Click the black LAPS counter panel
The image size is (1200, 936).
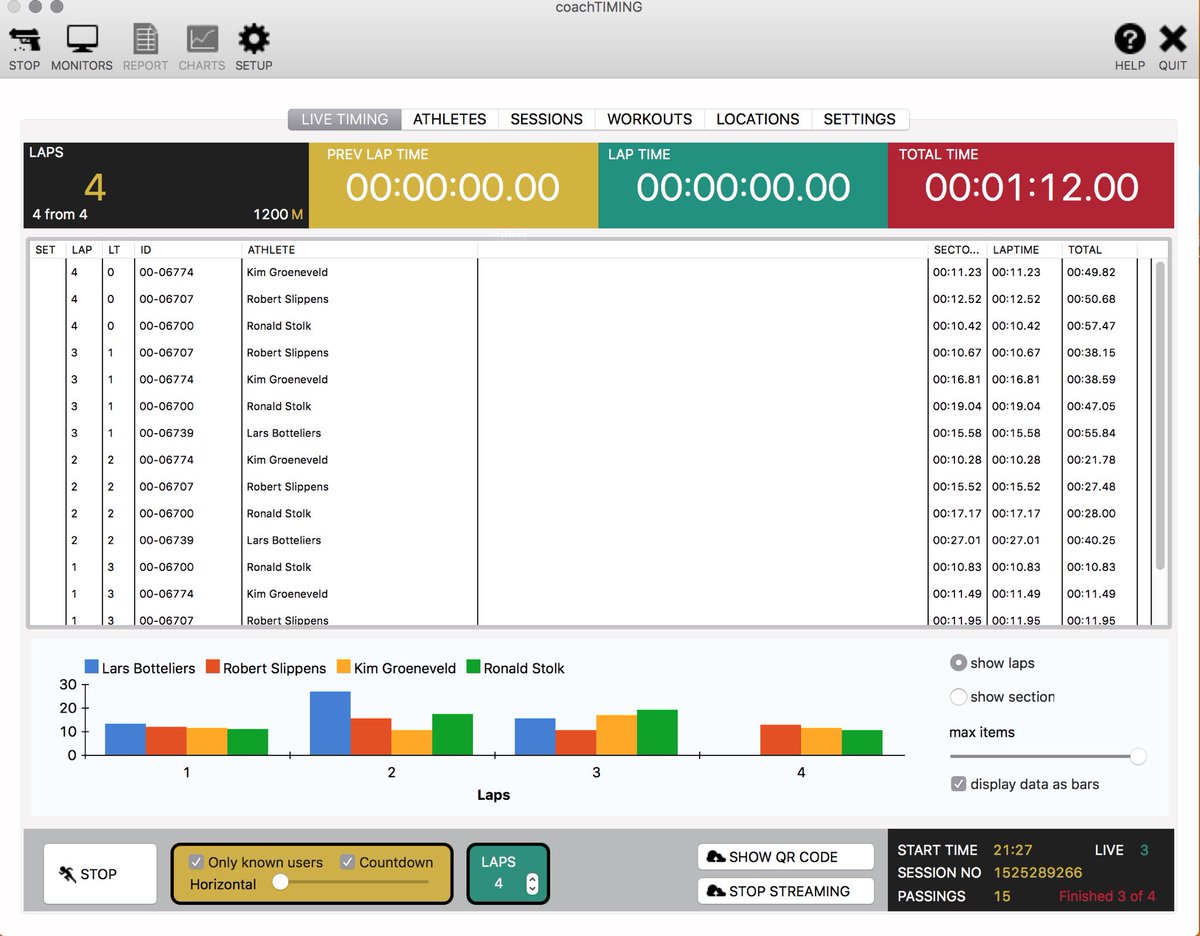(166, 185)
